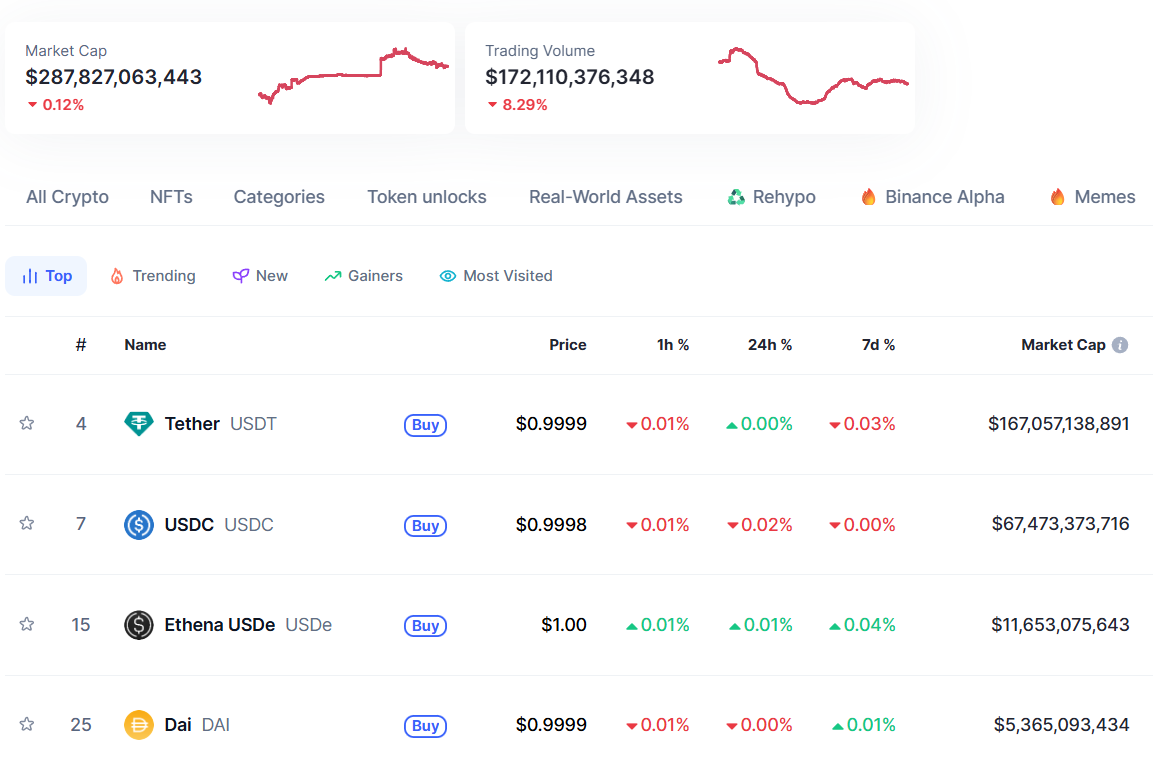Click USDC's price $0.9998

(x=551, y=525)
